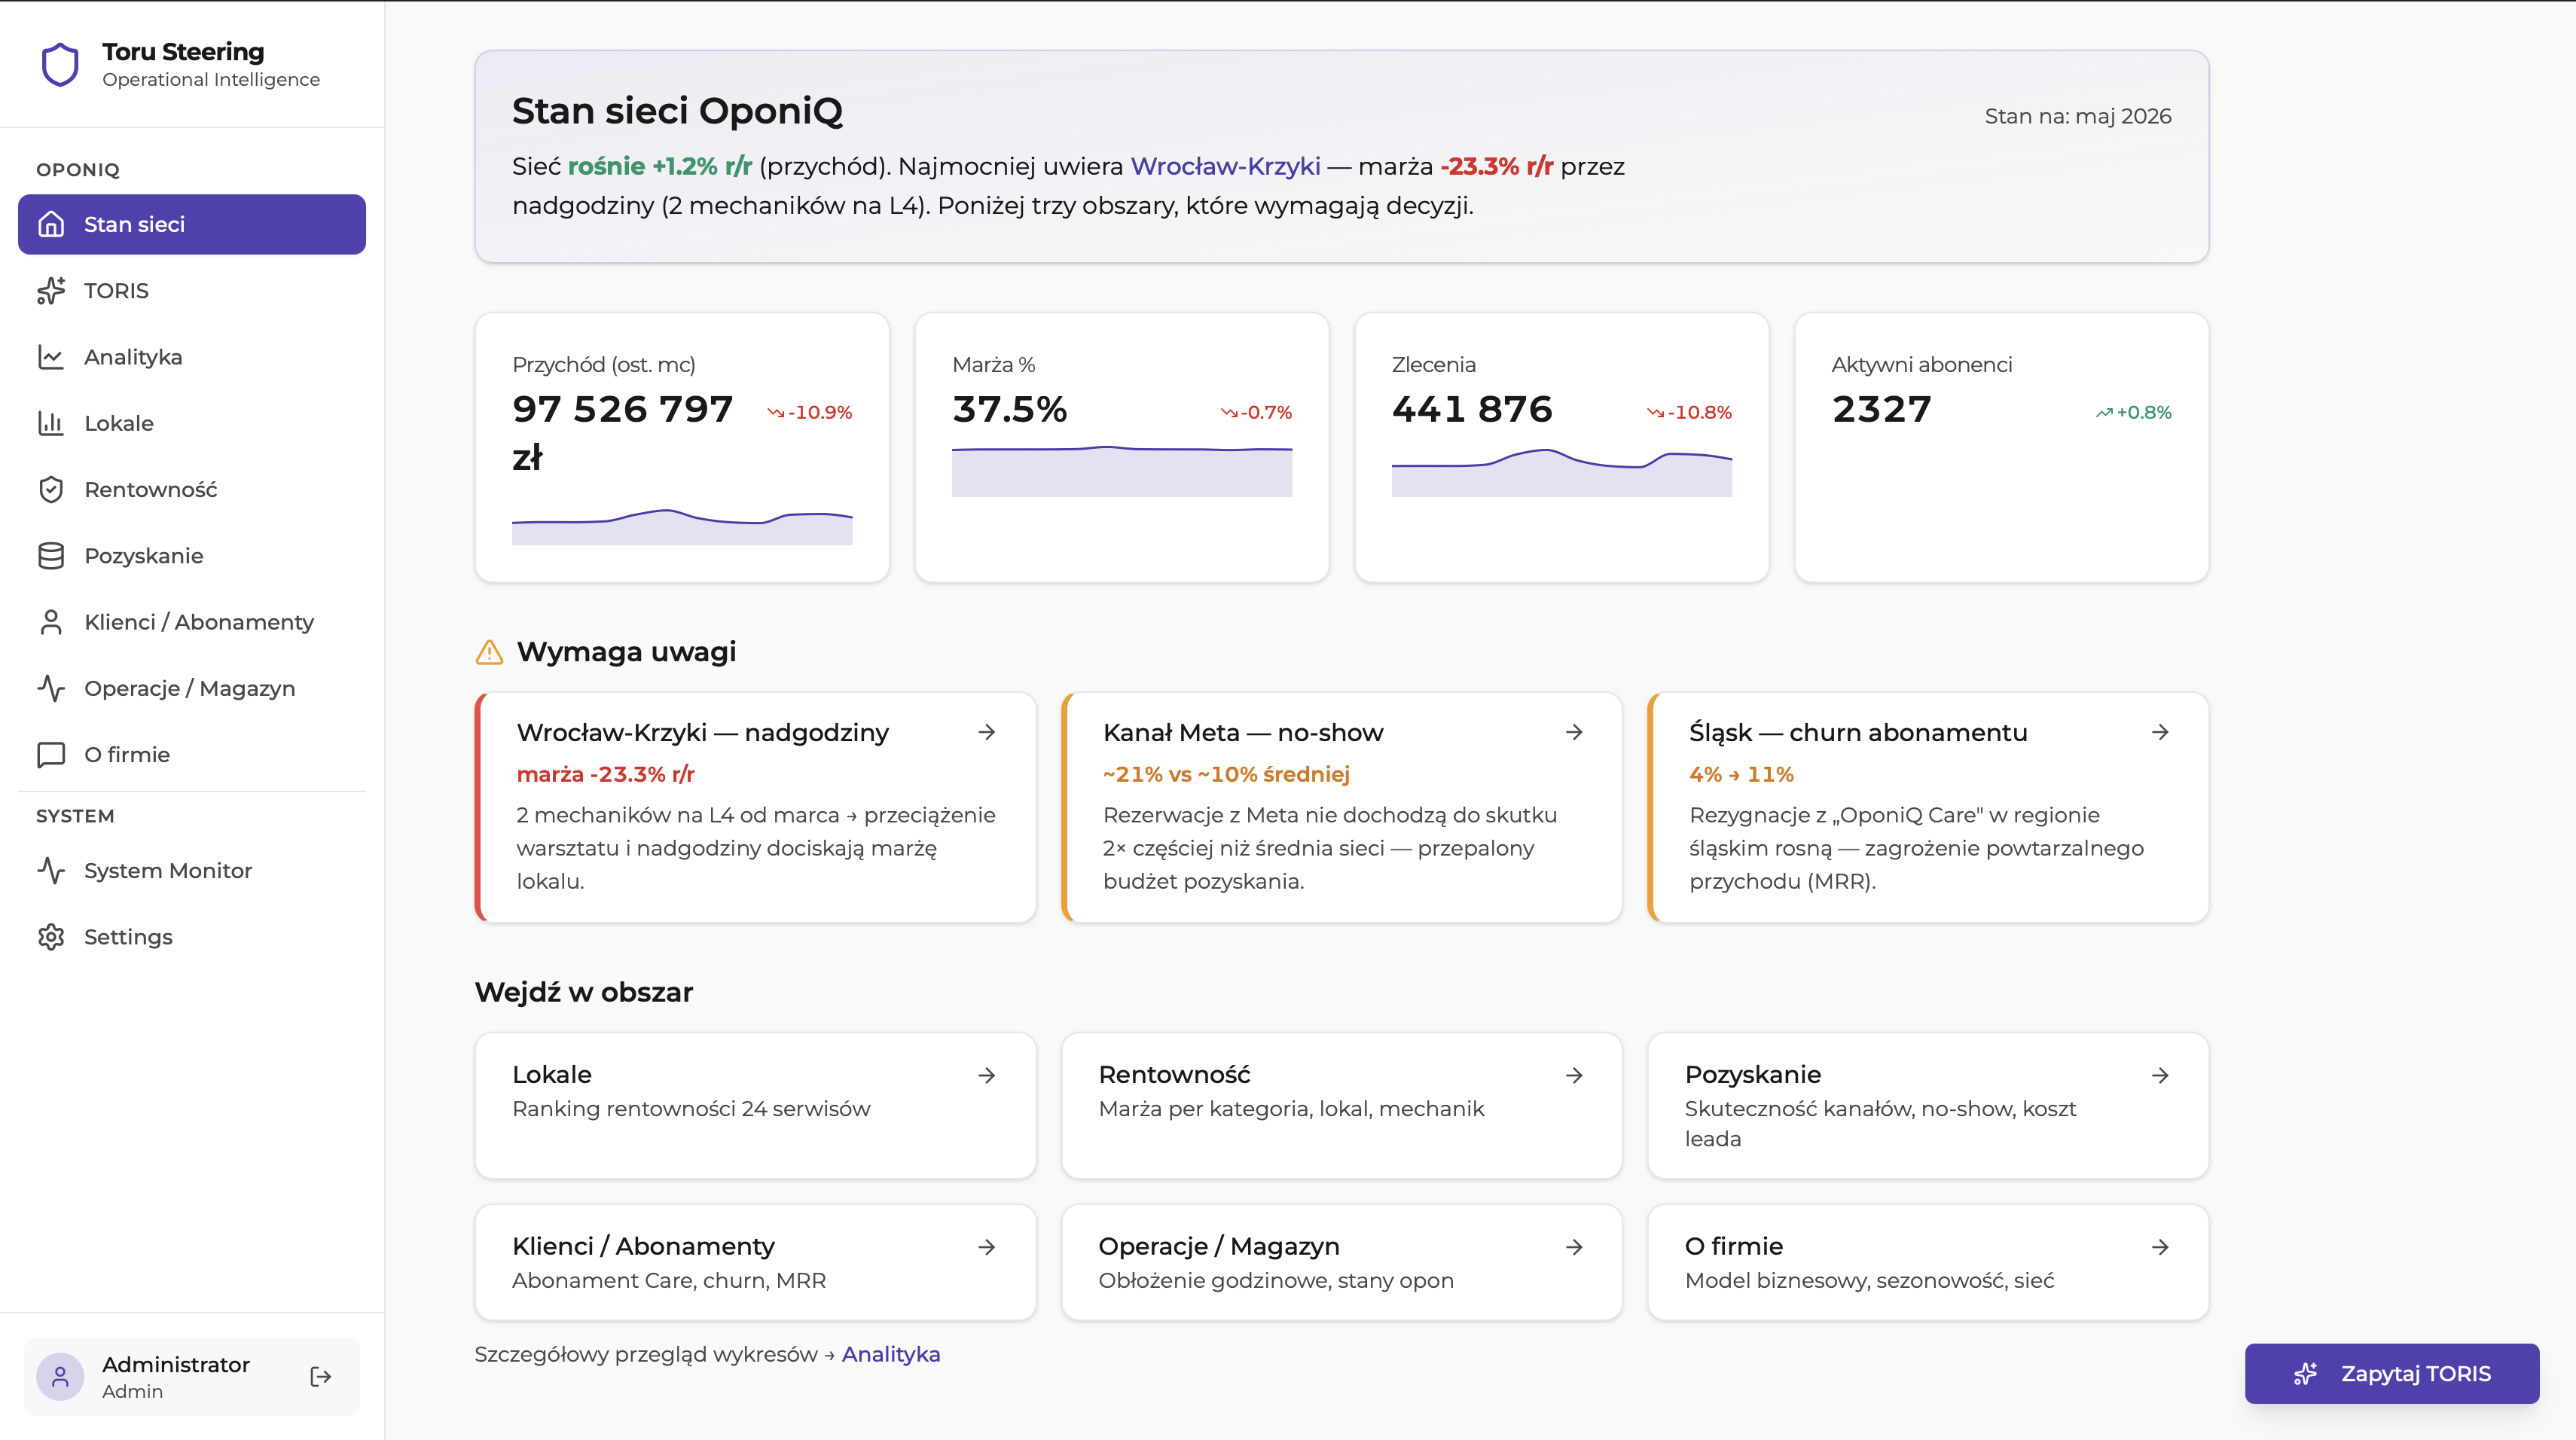Screen dimensions: 2576x1440
Task: Click the arrow on the Pozyskanie area card
Action: [2160, 1075]
